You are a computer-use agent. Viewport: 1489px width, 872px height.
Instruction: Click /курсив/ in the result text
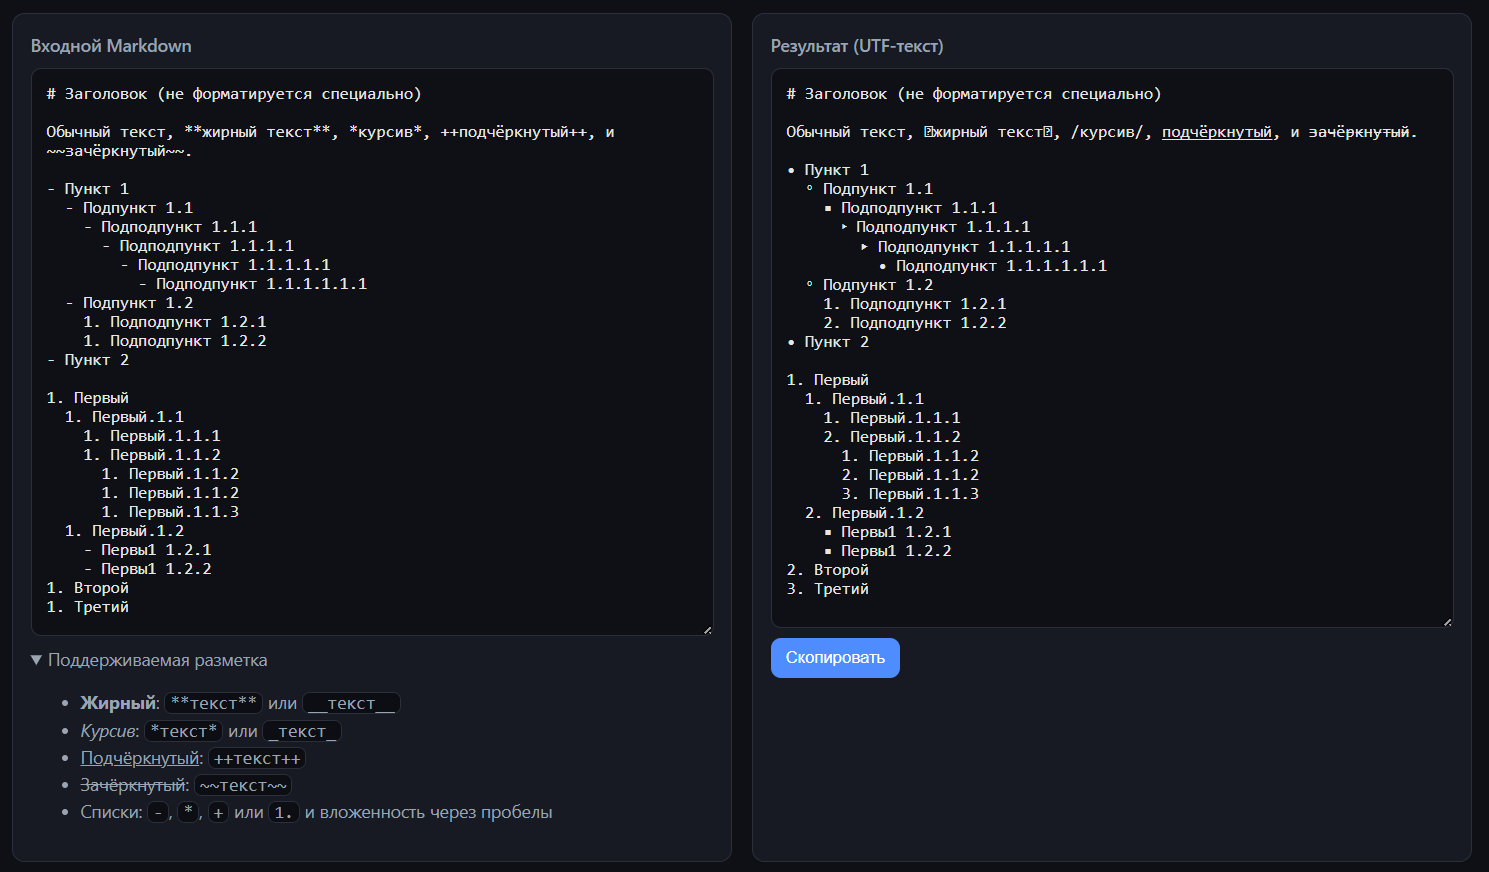click(1107, 132)
